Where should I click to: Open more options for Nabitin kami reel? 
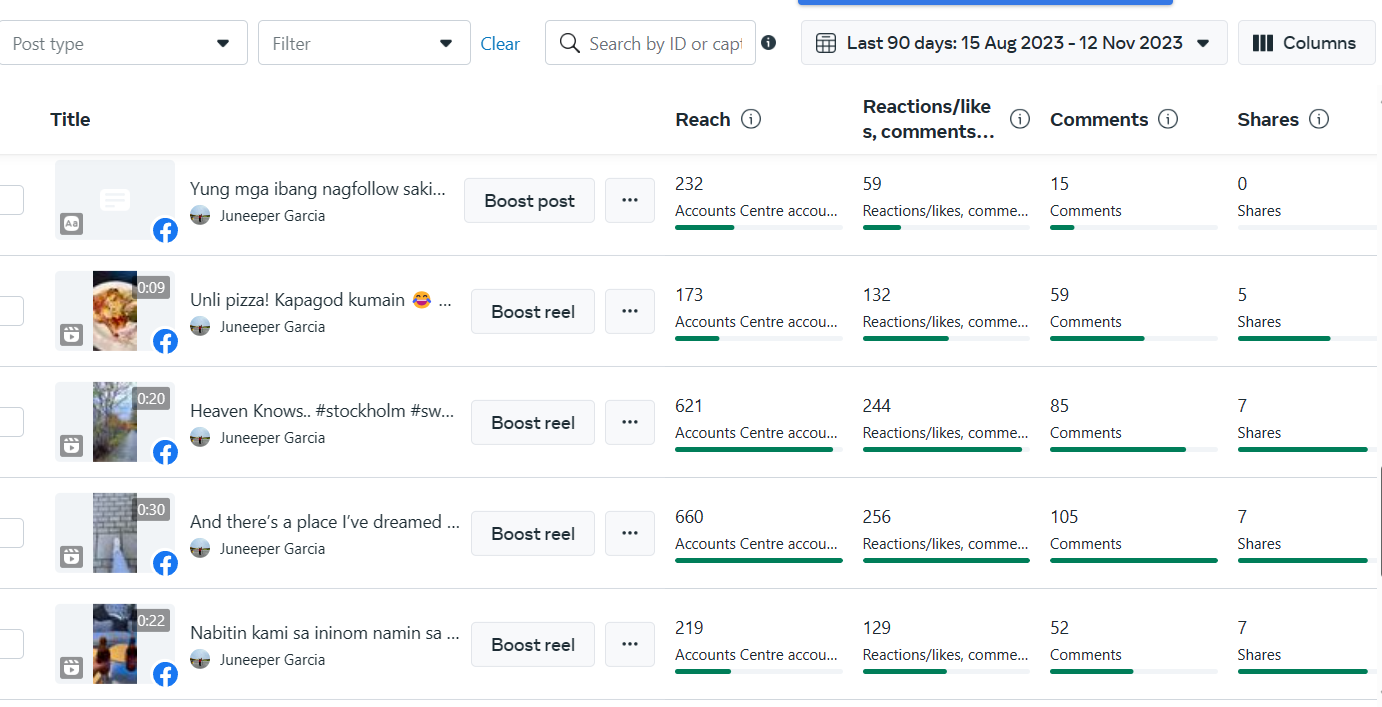630,644
